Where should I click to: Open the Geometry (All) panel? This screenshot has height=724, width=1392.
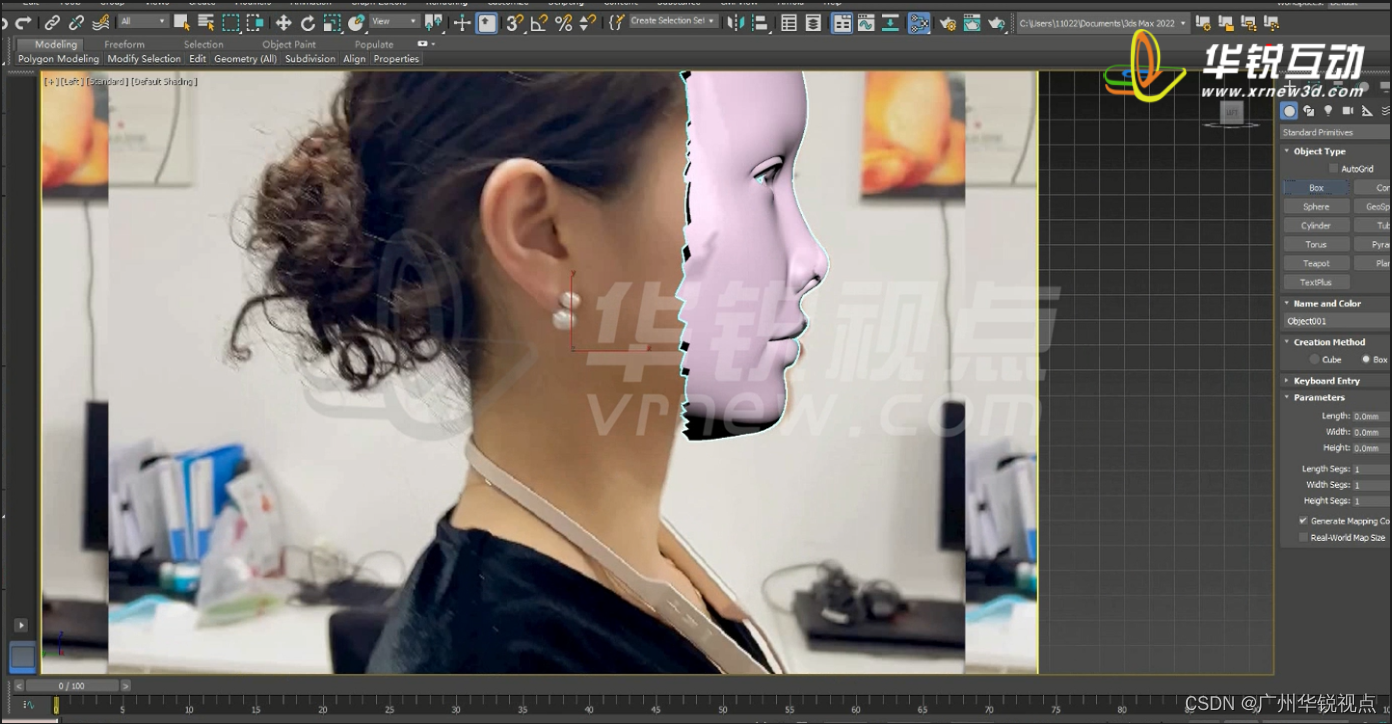click(x=245, y=59)
